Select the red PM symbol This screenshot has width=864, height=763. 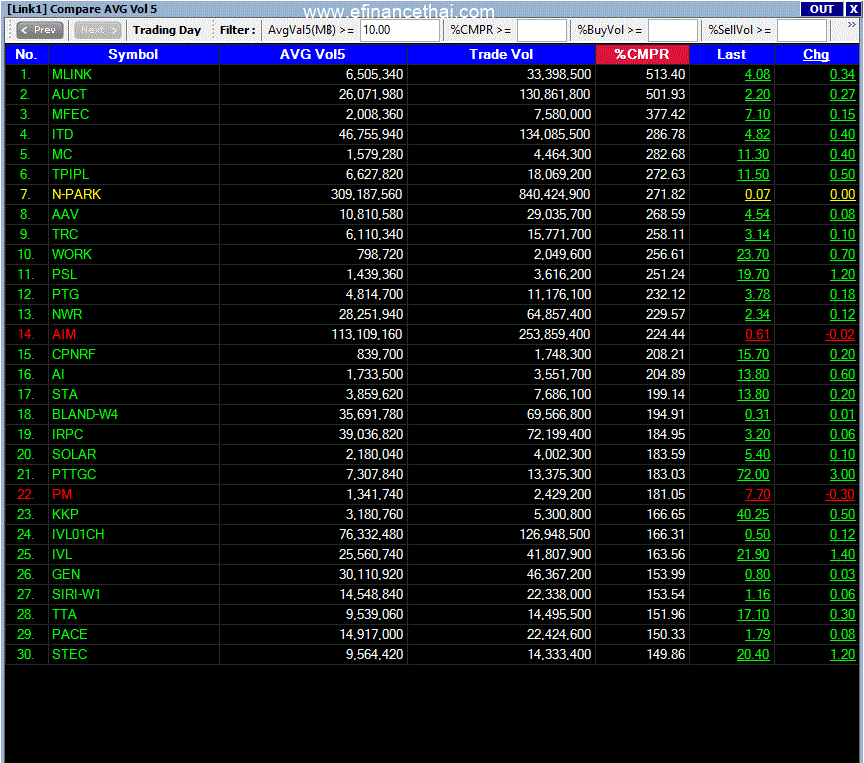62,494
